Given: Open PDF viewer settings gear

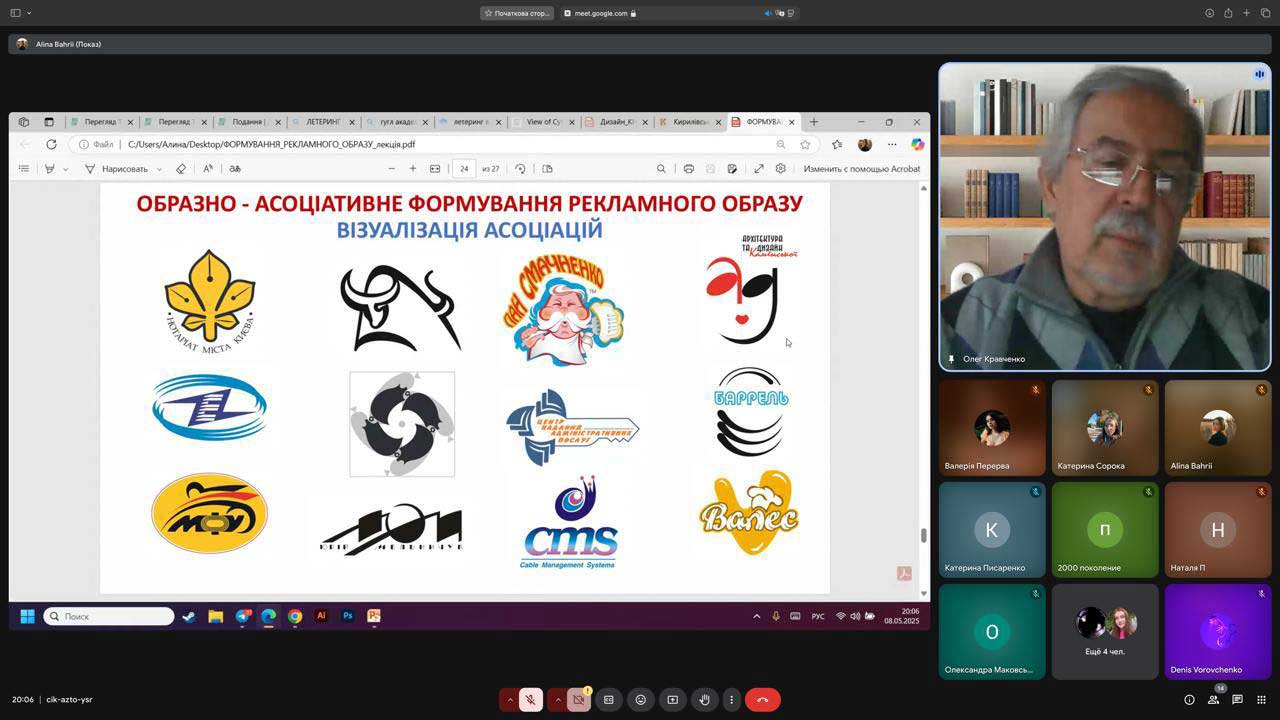Looking at the screenshot, I should [781, 169].
